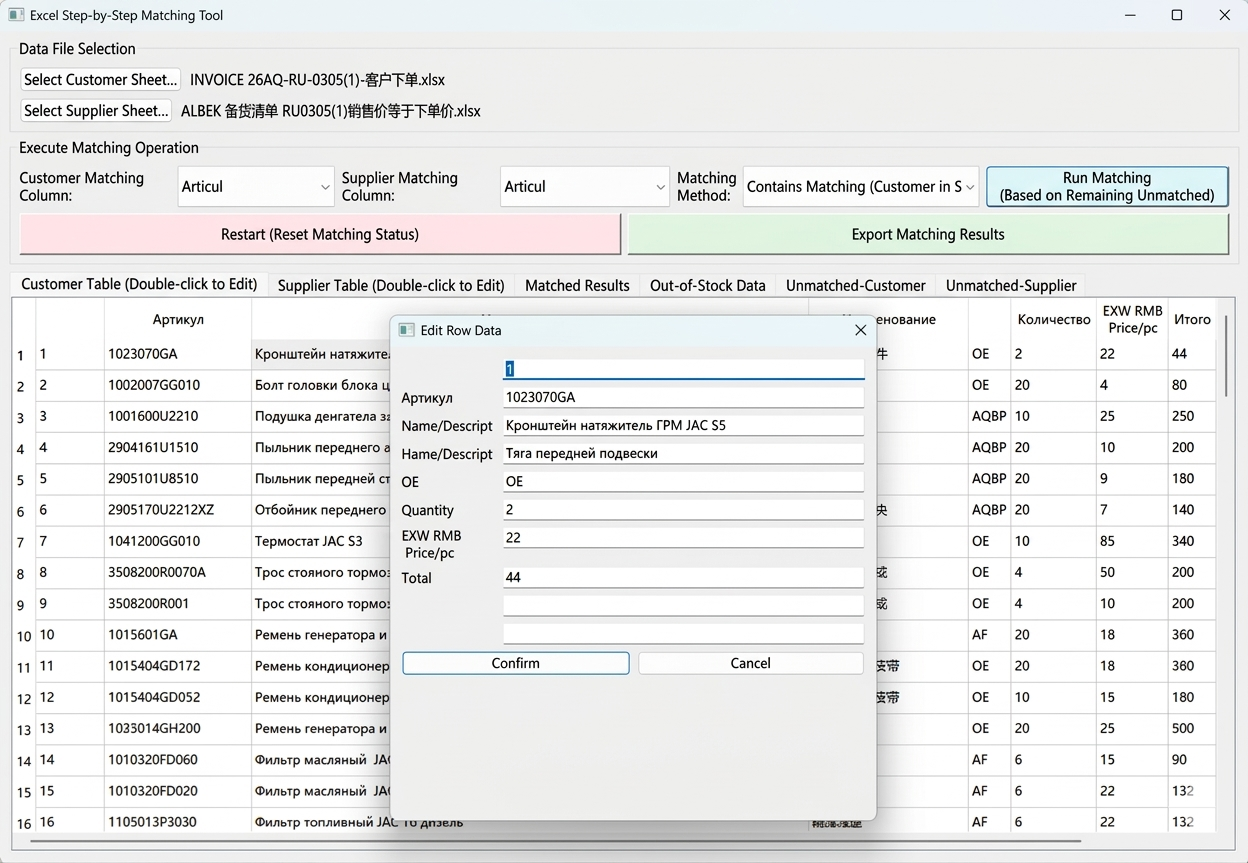Open the Matching Method dropdown
This screenshot has width=1248, height=863.
(860, 187)
